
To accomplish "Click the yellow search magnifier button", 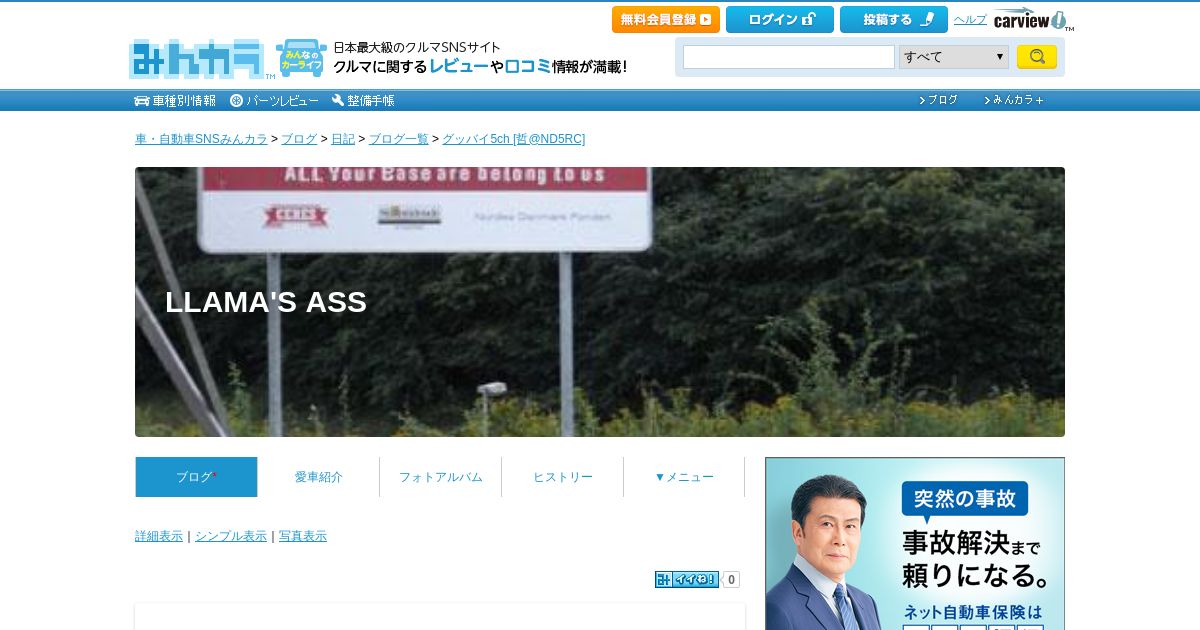I will tap(1037, 57).
